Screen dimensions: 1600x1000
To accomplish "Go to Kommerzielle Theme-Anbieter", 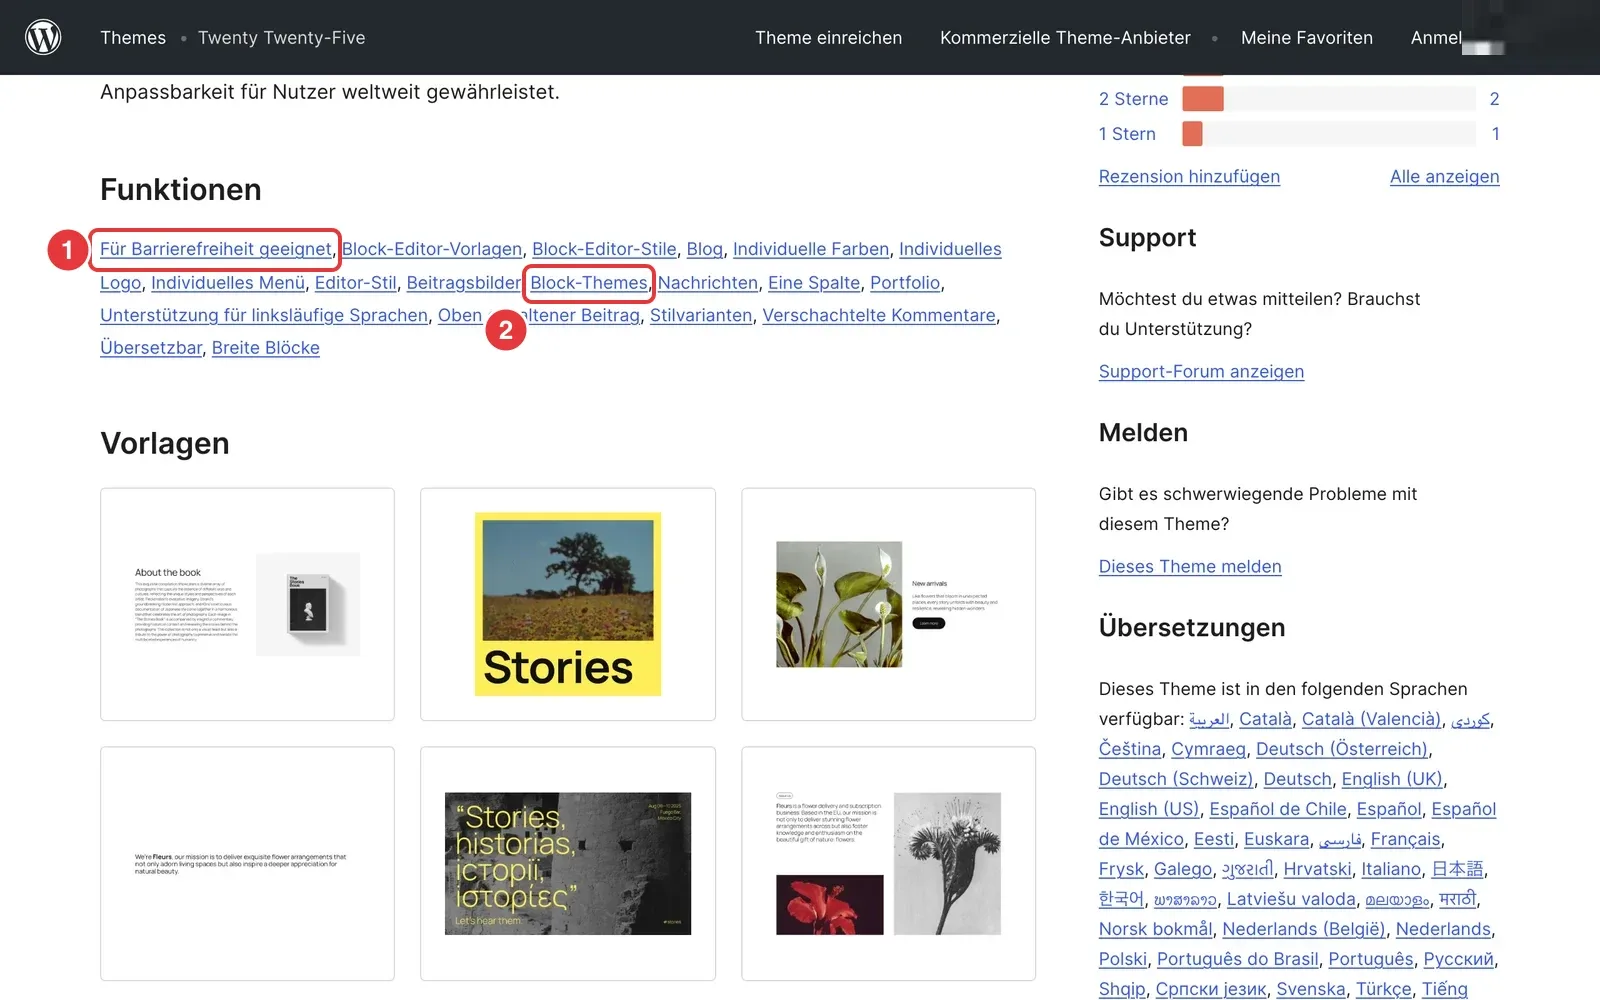I will click(1065, 38).
